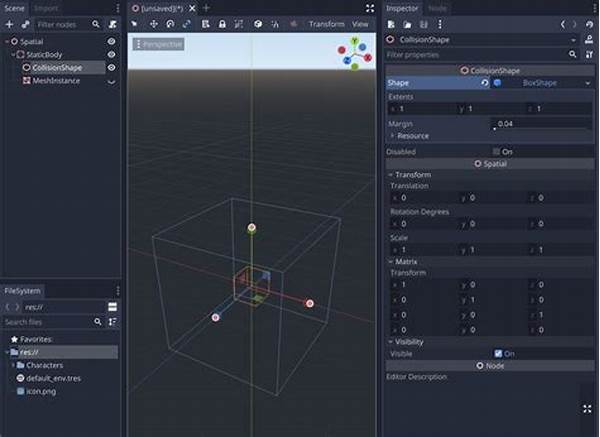Screen dimensions: 600x437
Task: Attach script to selected node
Action: [x=112, y=24]
